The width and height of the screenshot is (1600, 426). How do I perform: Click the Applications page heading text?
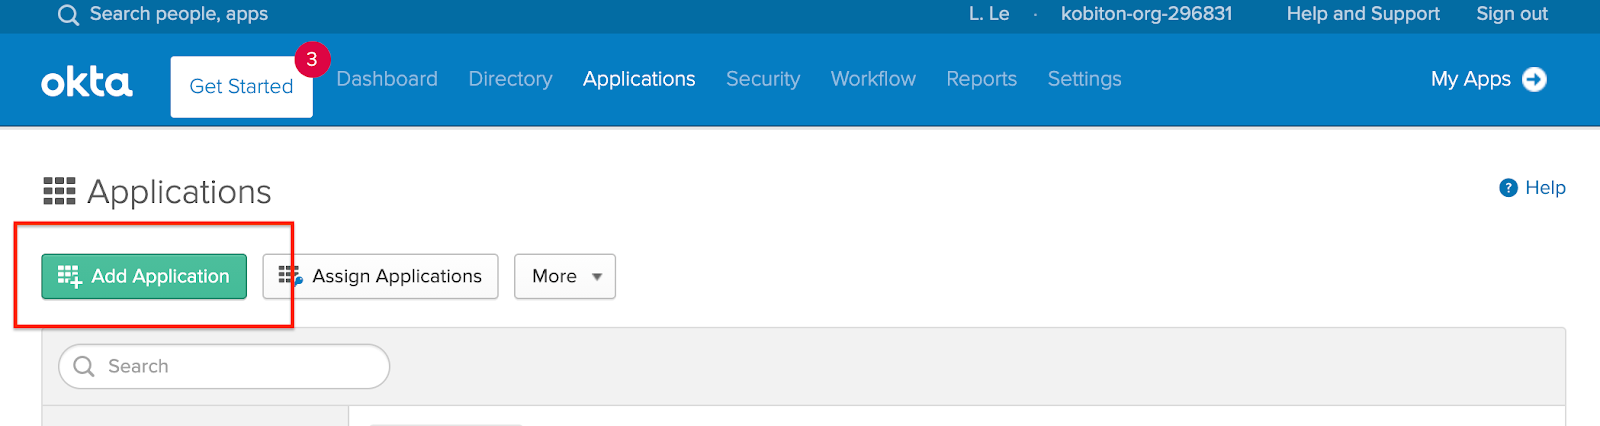click(x=179, y=192)
